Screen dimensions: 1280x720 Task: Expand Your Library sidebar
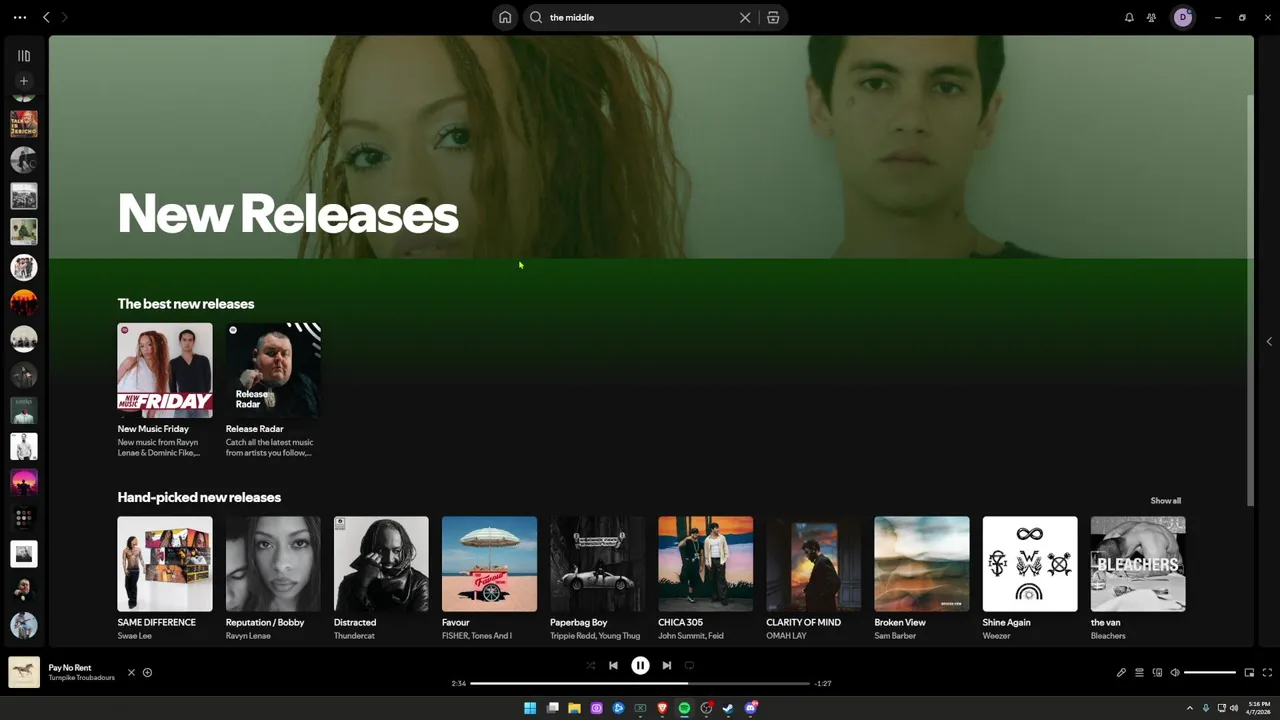point(24,56)
